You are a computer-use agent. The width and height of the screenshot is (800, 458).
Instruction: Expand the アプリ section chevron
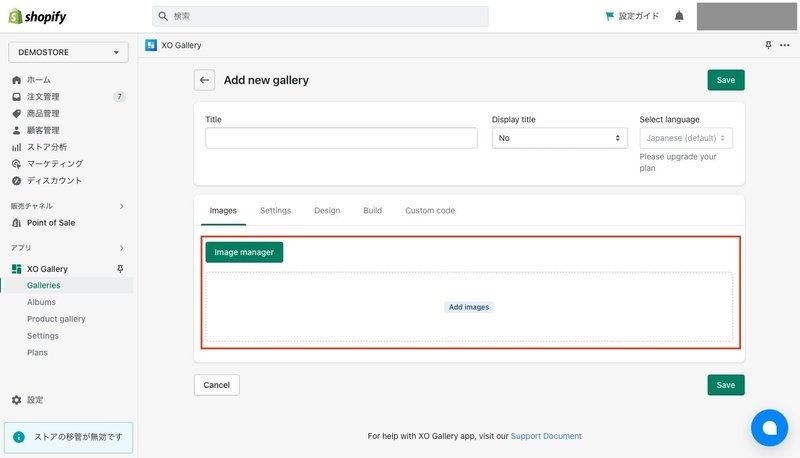pos(121,248)
